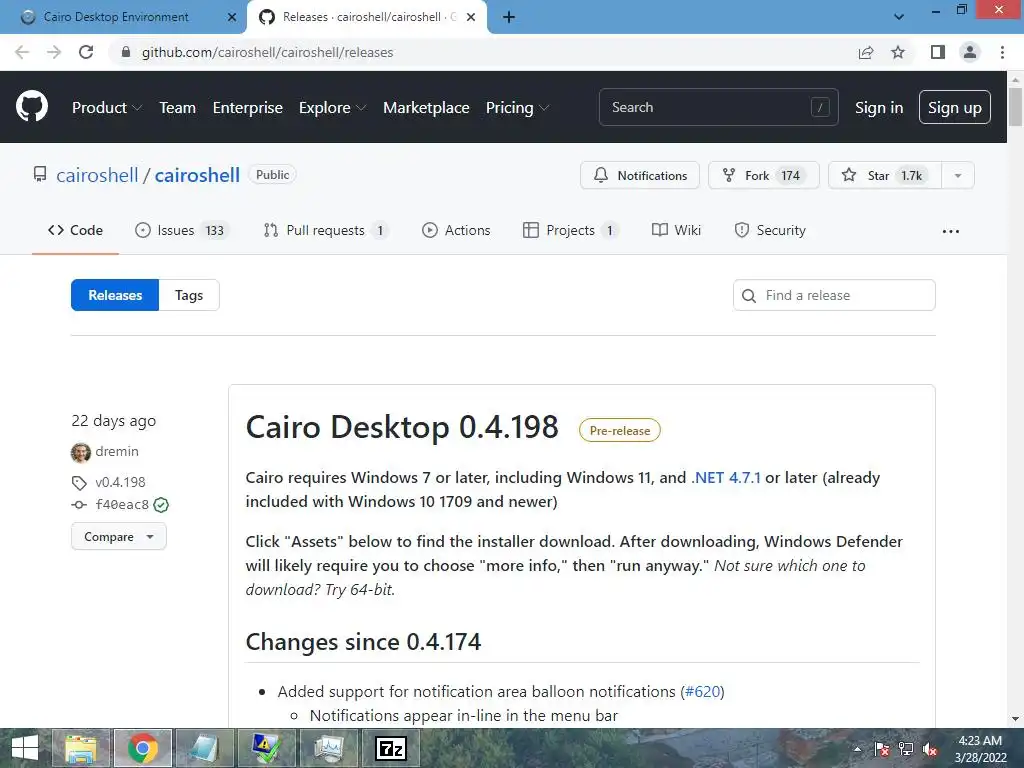The width and height of the screenshot is (1024, 768).
Task: Click the network tray icon
Action: [906, 749]
